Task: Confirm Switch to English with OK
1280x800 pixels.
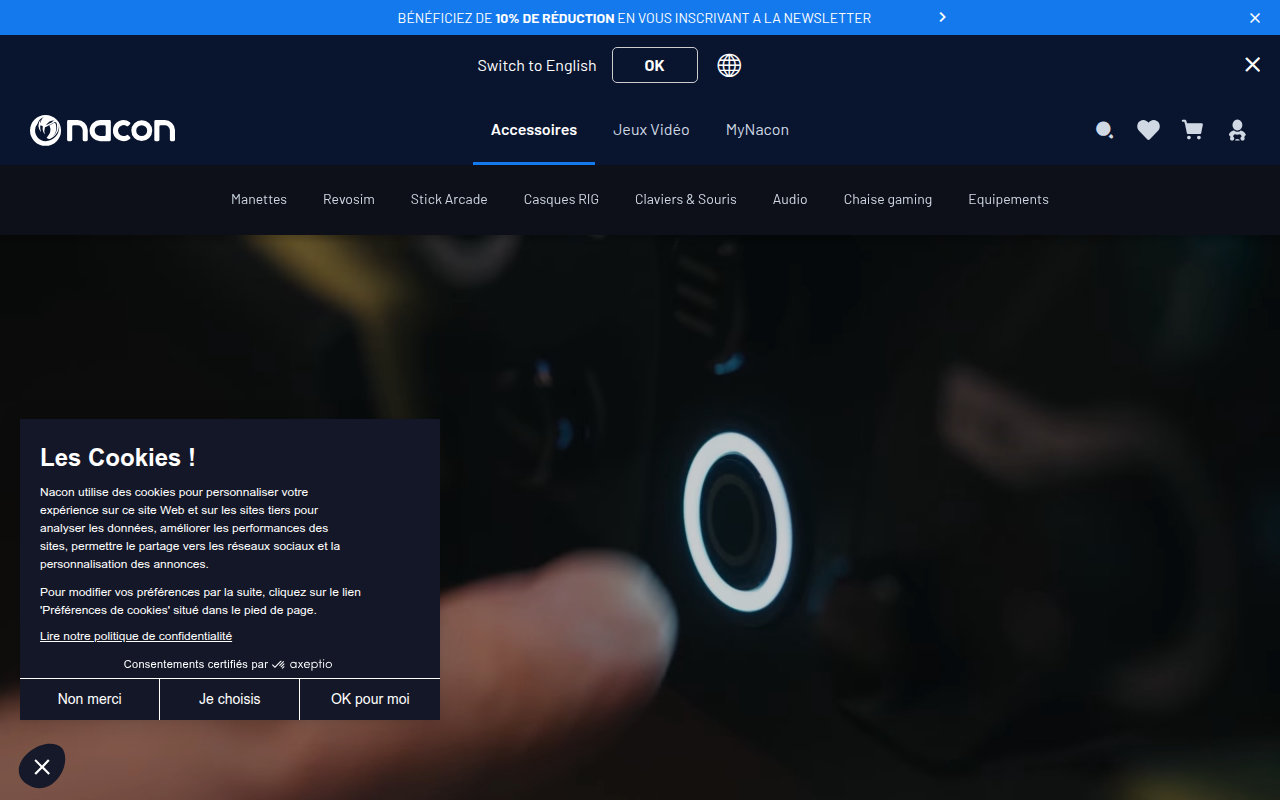Action: coord(654,65)
